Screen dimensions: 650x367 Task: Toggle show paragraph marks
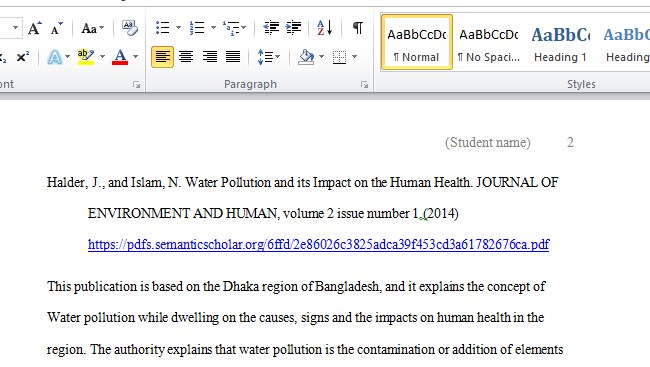(358, 28)
